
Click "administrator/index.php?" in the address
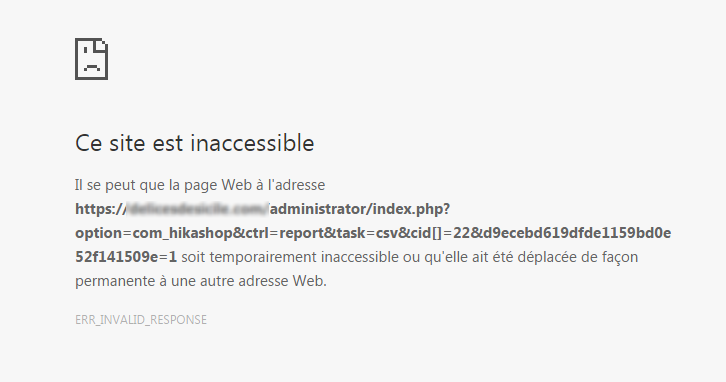point(360,209)
